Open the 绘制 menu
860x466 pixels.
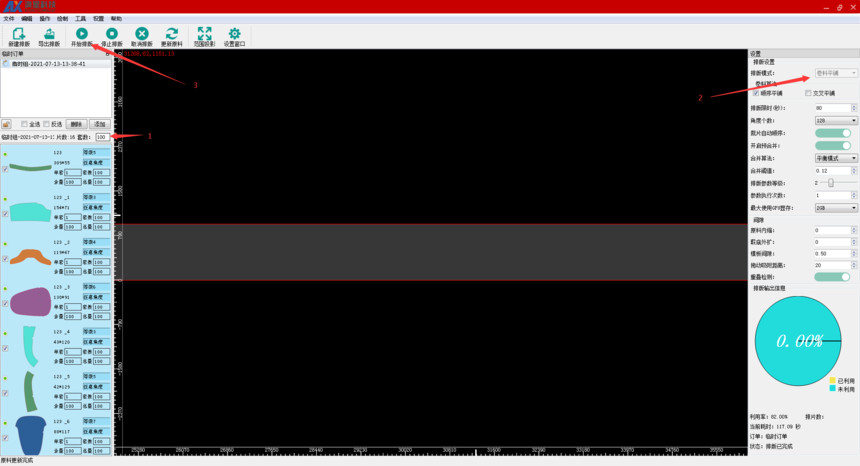click(63, 19)
